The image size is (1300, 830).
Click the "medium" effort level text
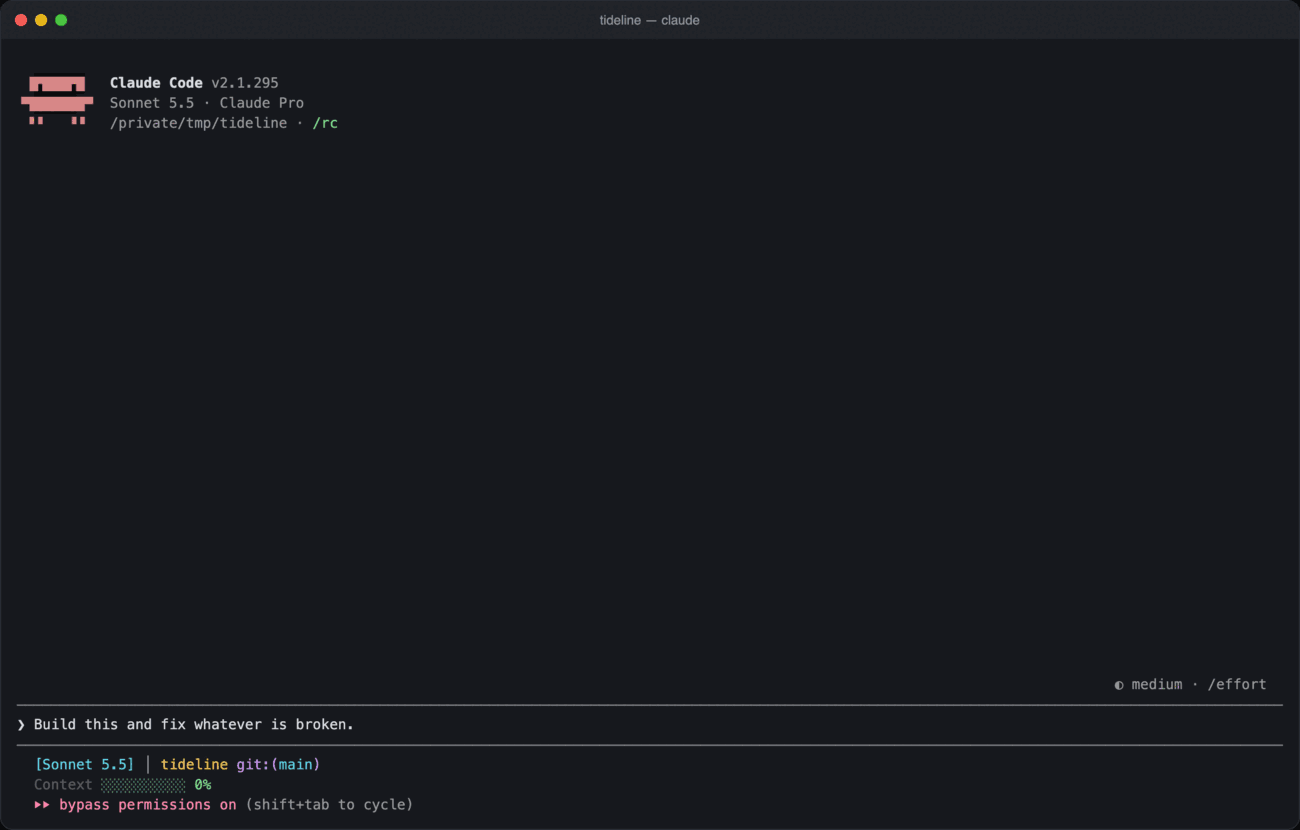[x=1157, y=685]
